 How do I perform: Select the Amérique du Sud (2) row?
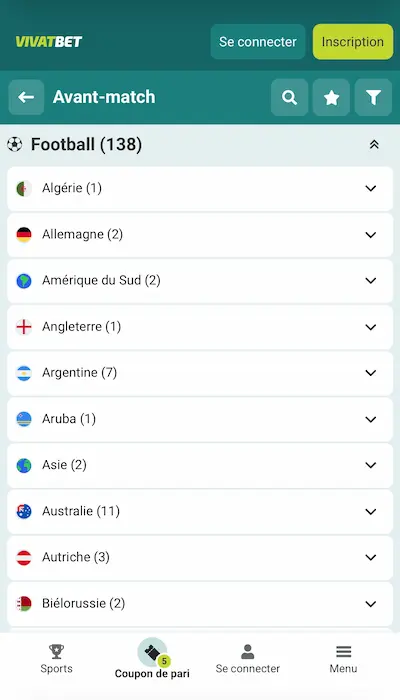click(200, 280)
